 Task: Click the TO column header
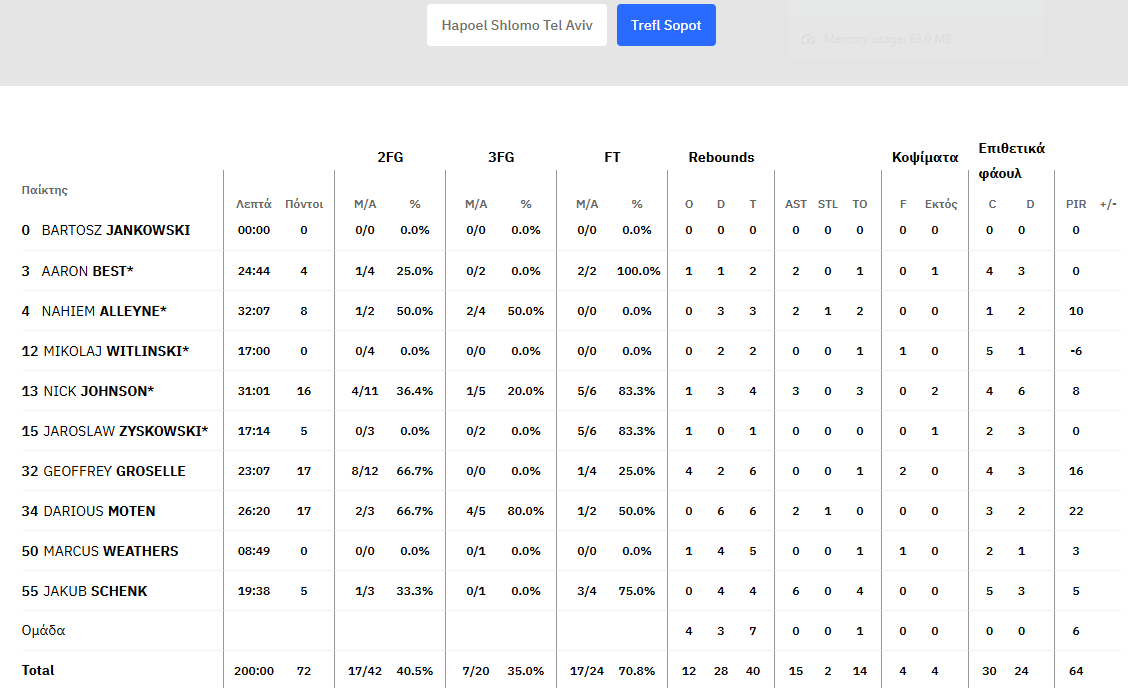pyautogui.click(x=860, y=204)
